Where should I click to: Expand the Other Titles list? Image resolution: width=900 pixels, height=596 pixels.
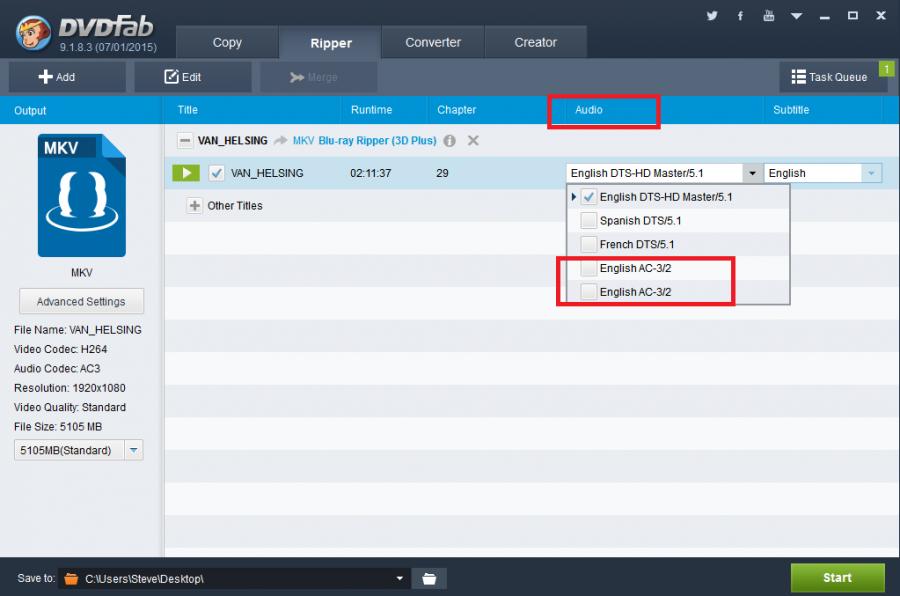click(195, 206)
